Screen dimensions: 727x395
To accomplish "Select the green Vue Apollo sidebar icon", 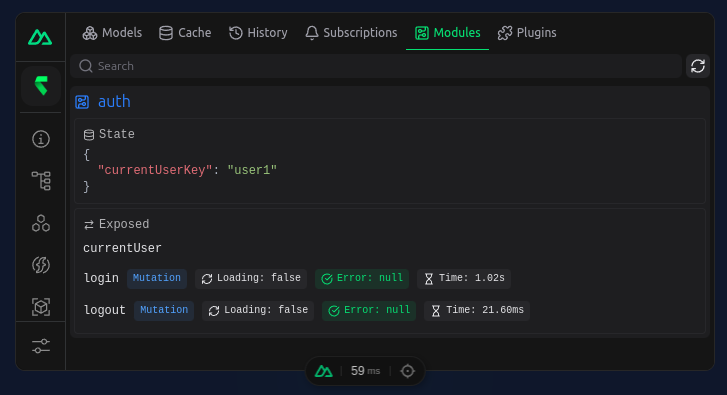I will (41, 86).
